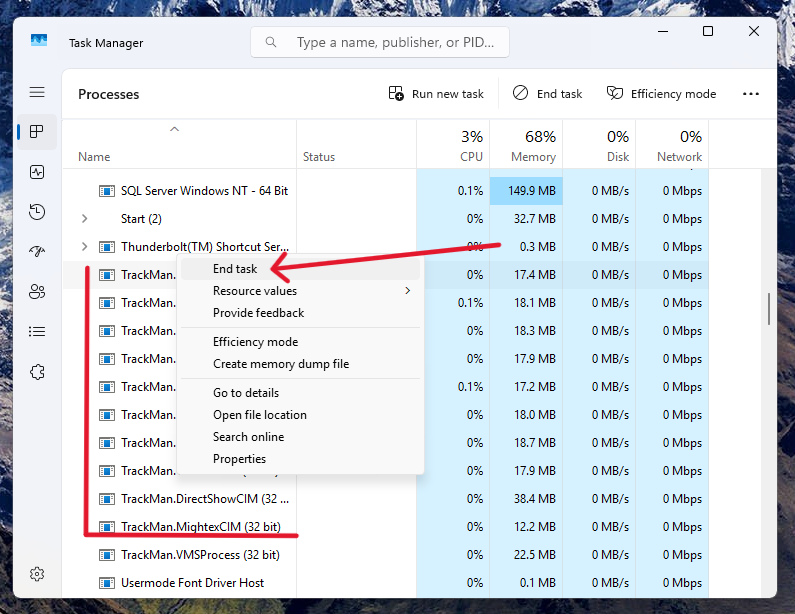Choose Create memory dump file

[x=300, y=364]
